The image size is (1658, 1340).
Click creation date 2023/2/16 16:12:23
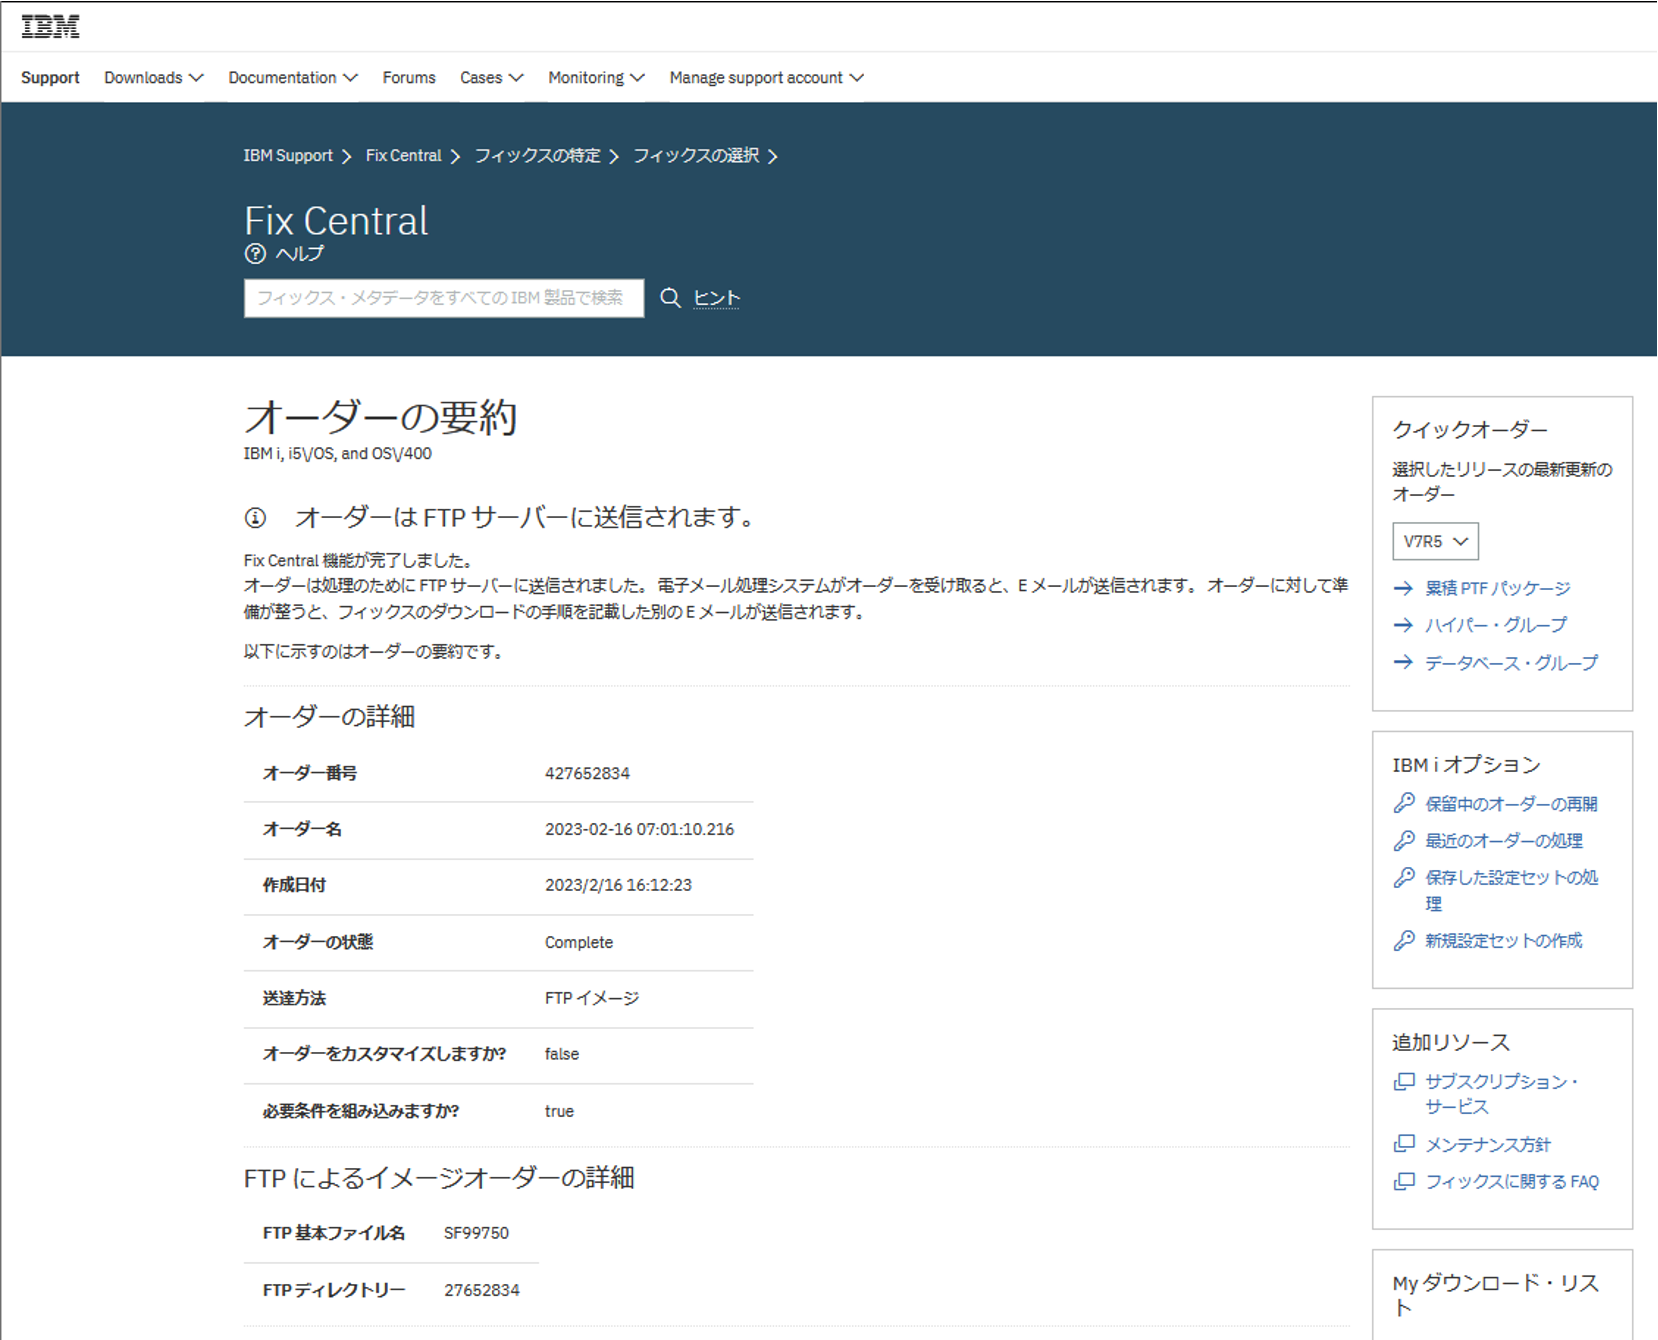coord(618,885)
